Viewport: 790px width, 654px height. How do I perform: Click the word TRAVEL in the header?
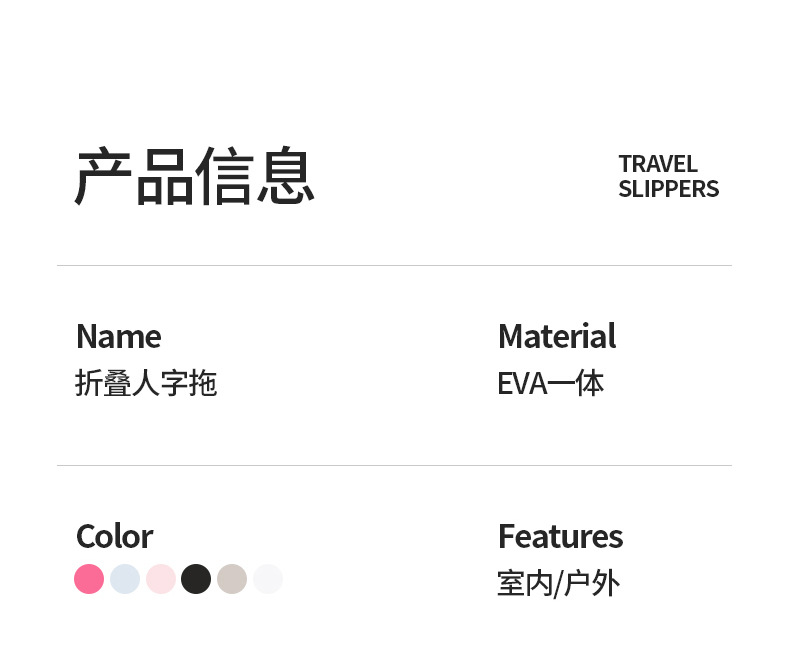[x=657, y=164]
